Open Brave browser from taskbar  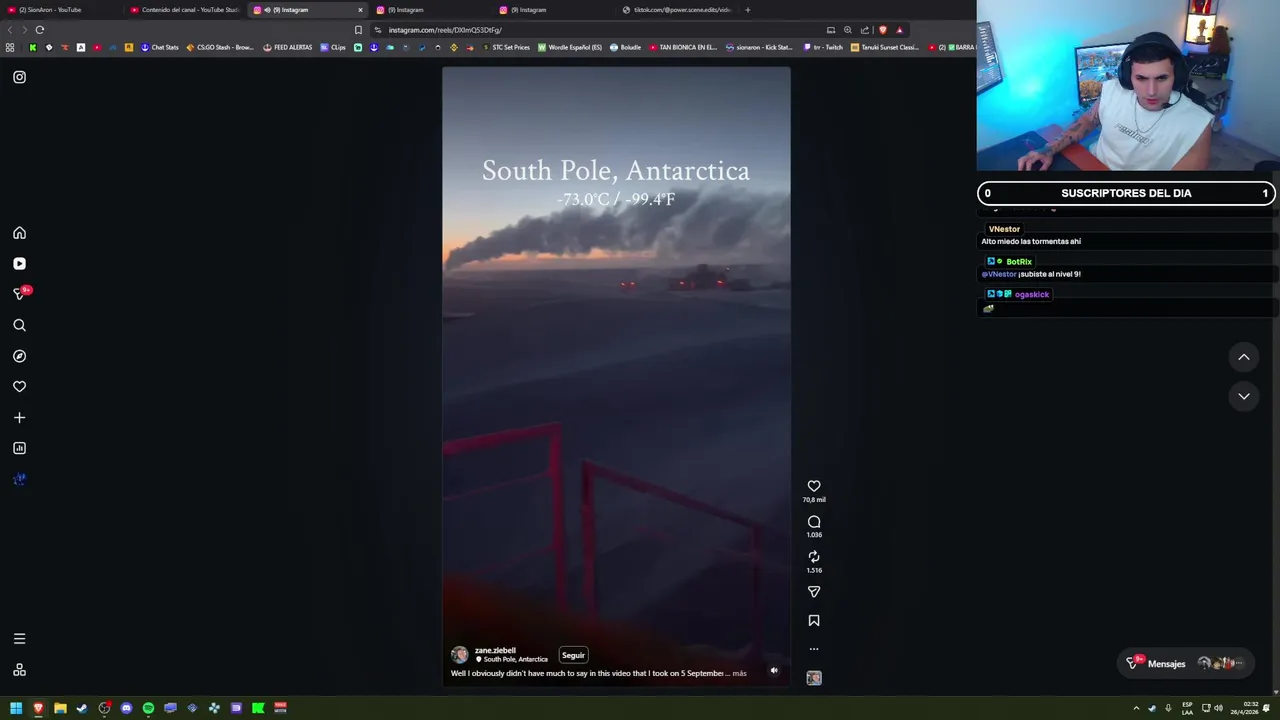click(38, 708)
